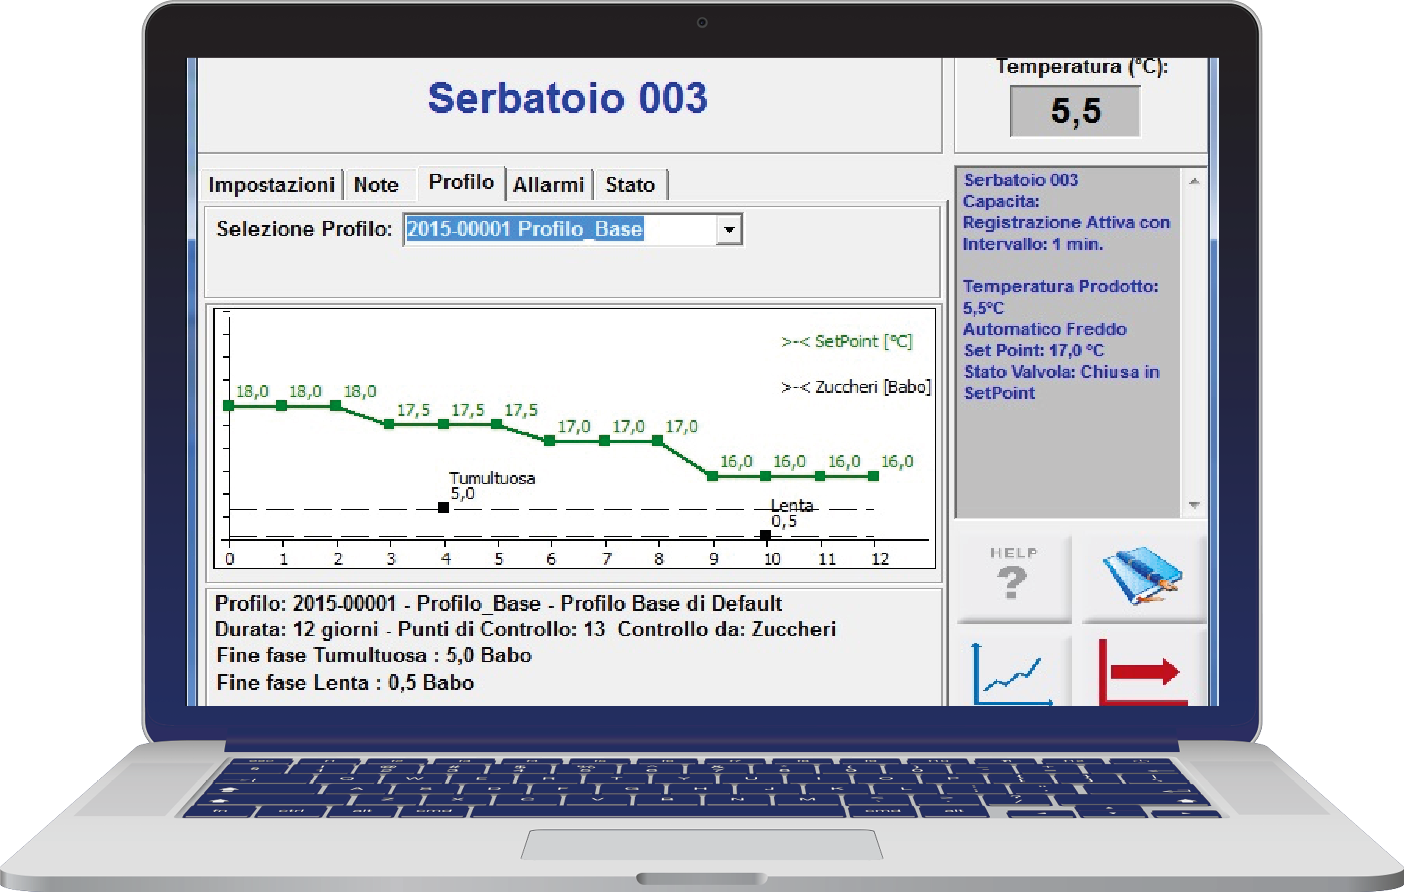1404x892 pixels.
Task: Click the temperature value 5,5 field
Action: pyautogui.click(x=1075, y=111)
